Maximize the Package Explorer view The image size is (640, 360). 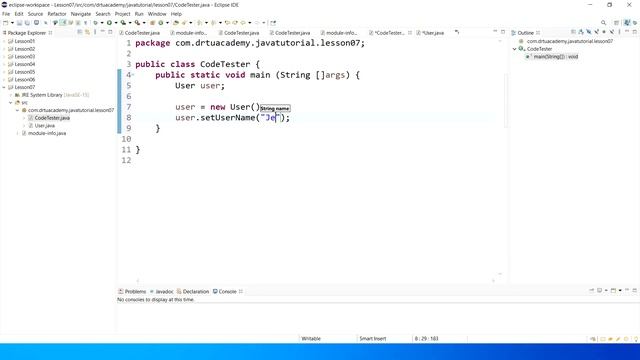coord(110,32)
